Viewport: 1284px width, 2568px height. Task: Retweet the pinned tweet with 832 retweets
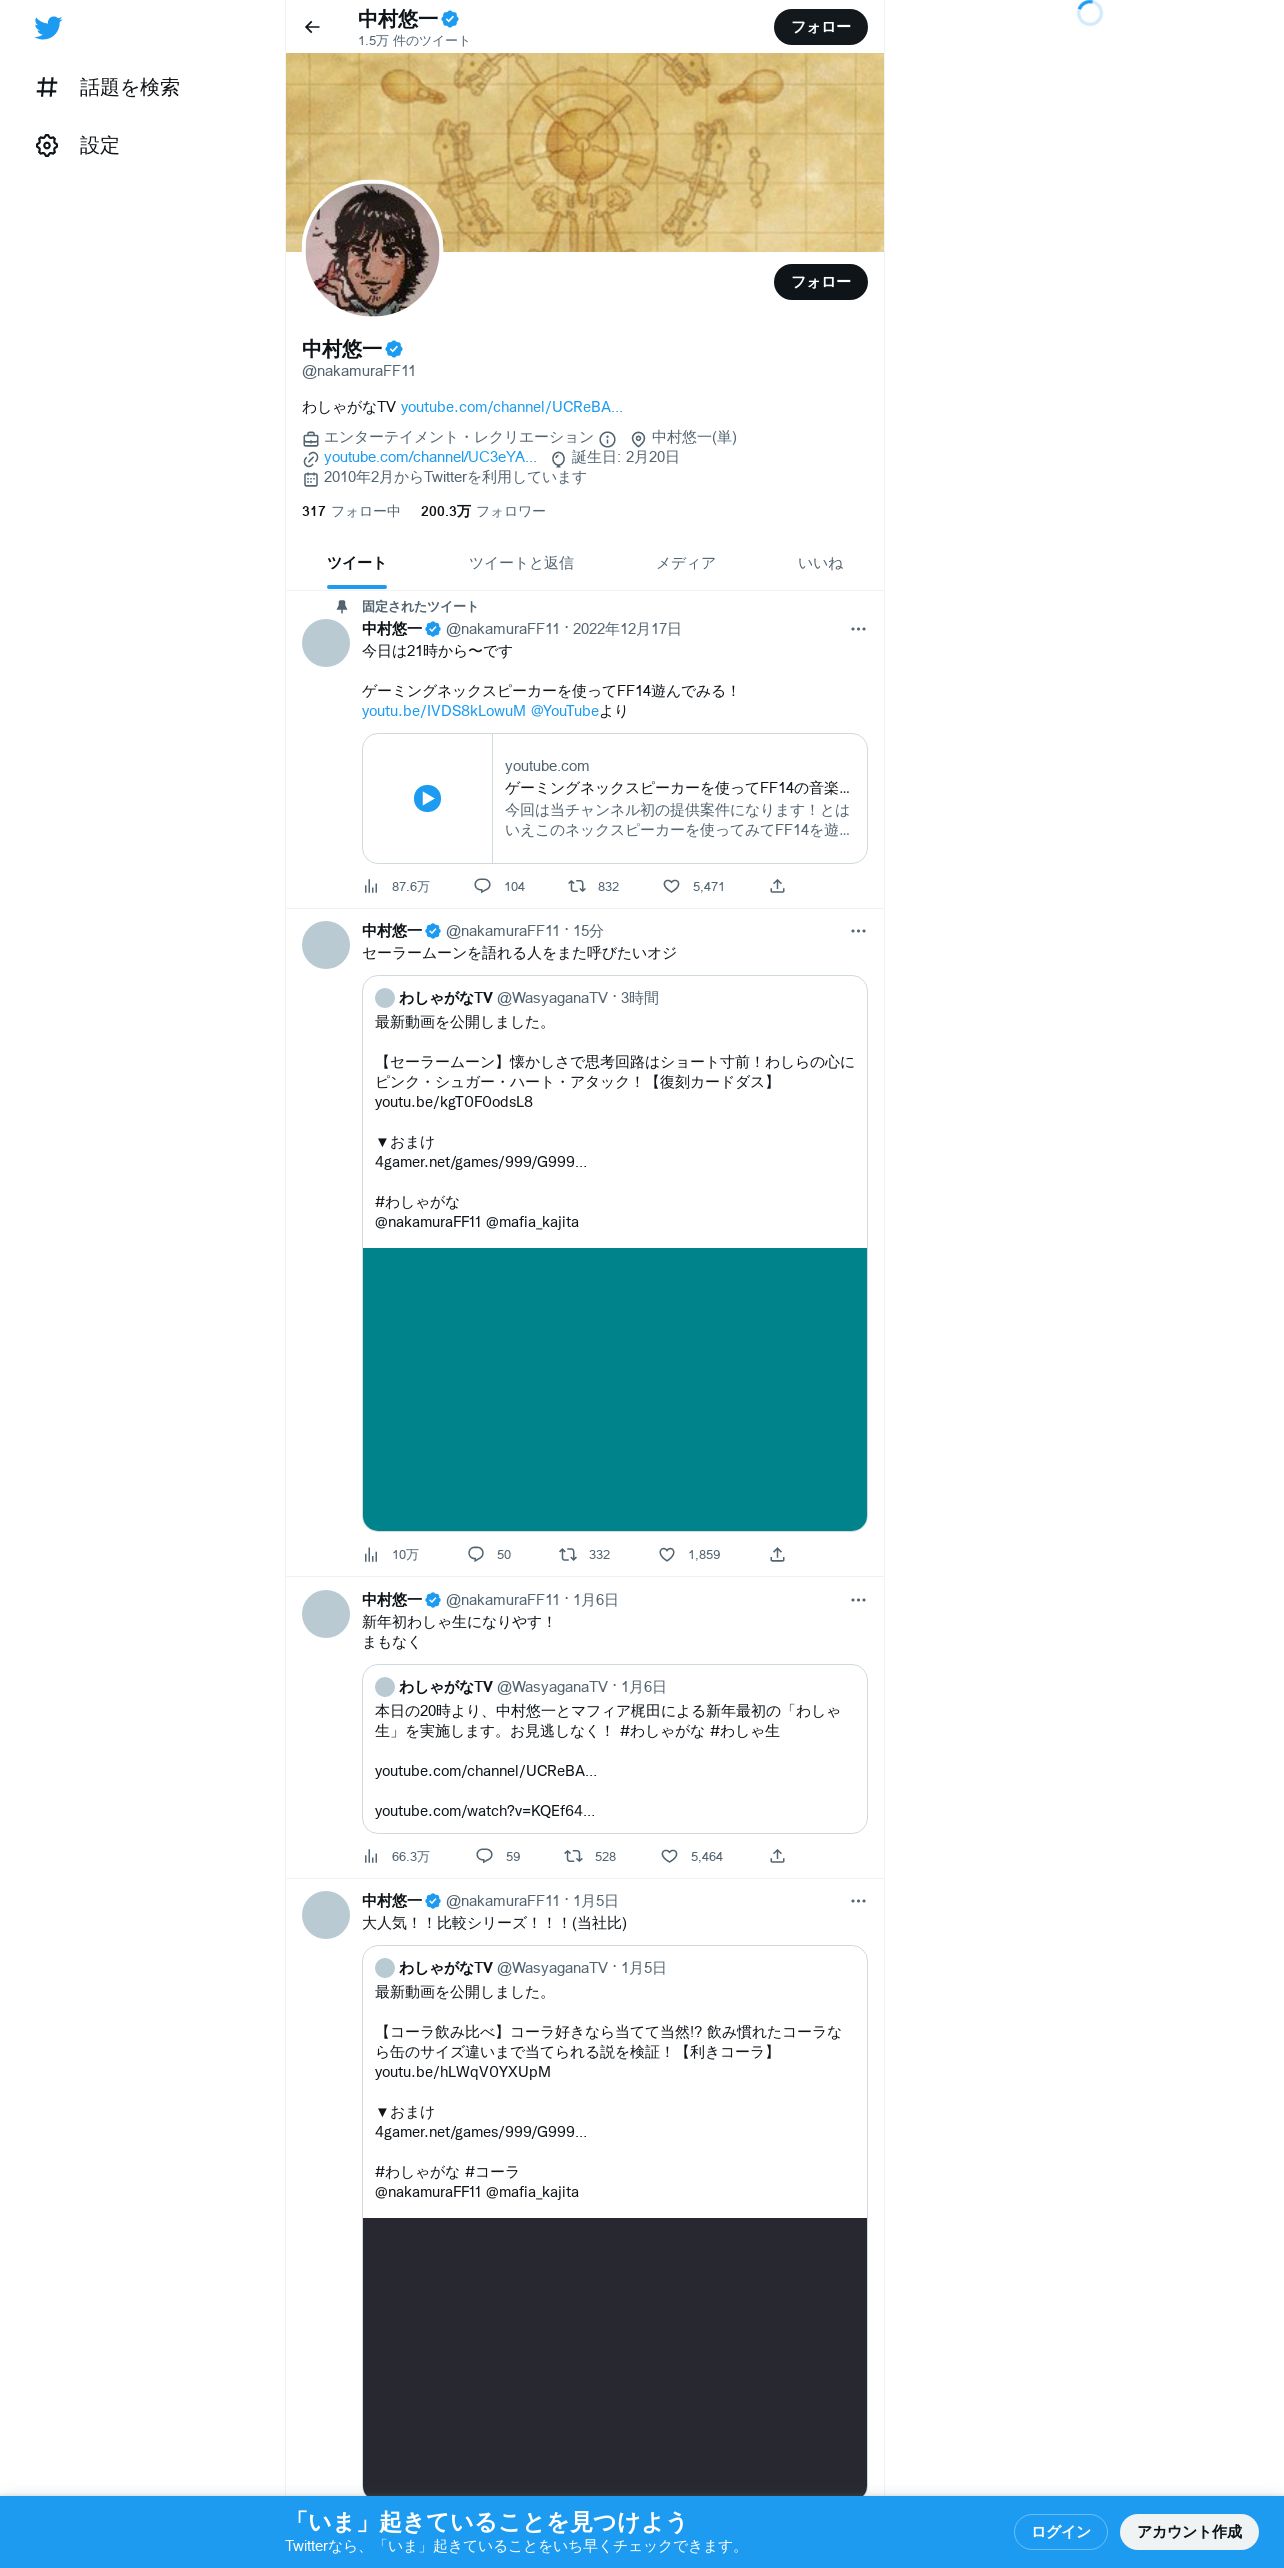click(x=577, y=886)
